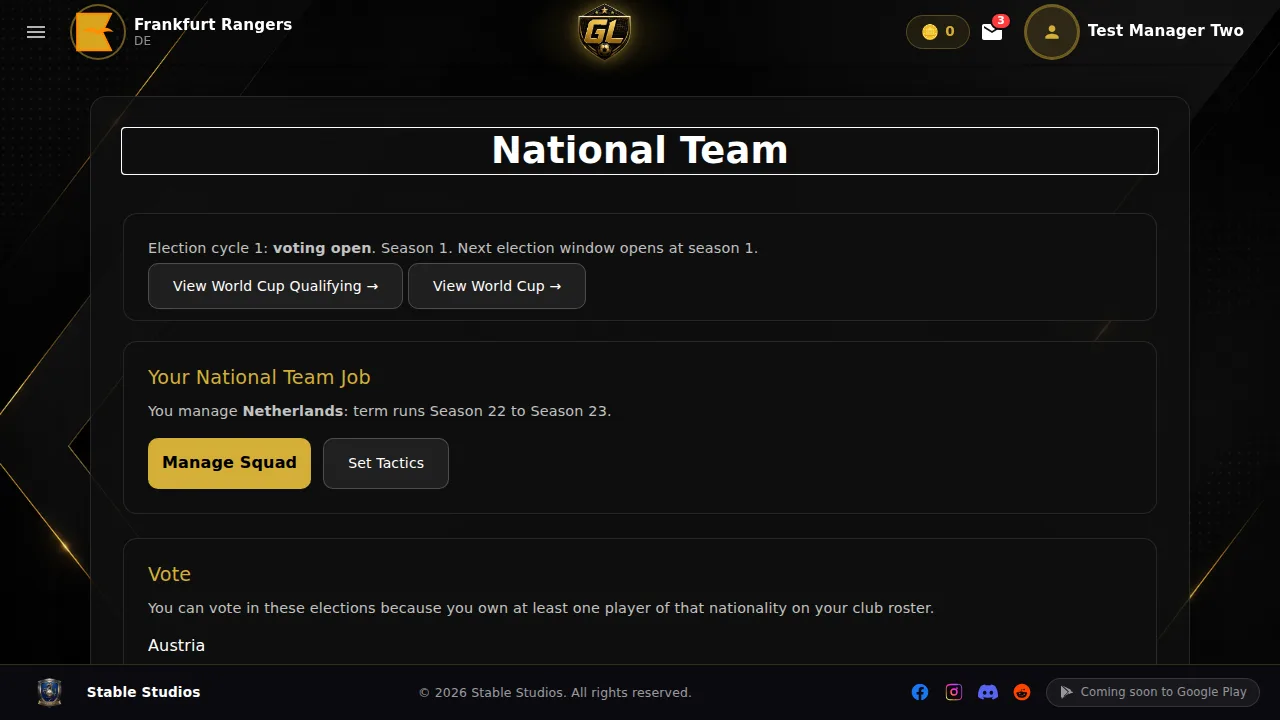1280x720 pixels.
Task: Open the Facebook page link
Action: click(x=920, y=692)
